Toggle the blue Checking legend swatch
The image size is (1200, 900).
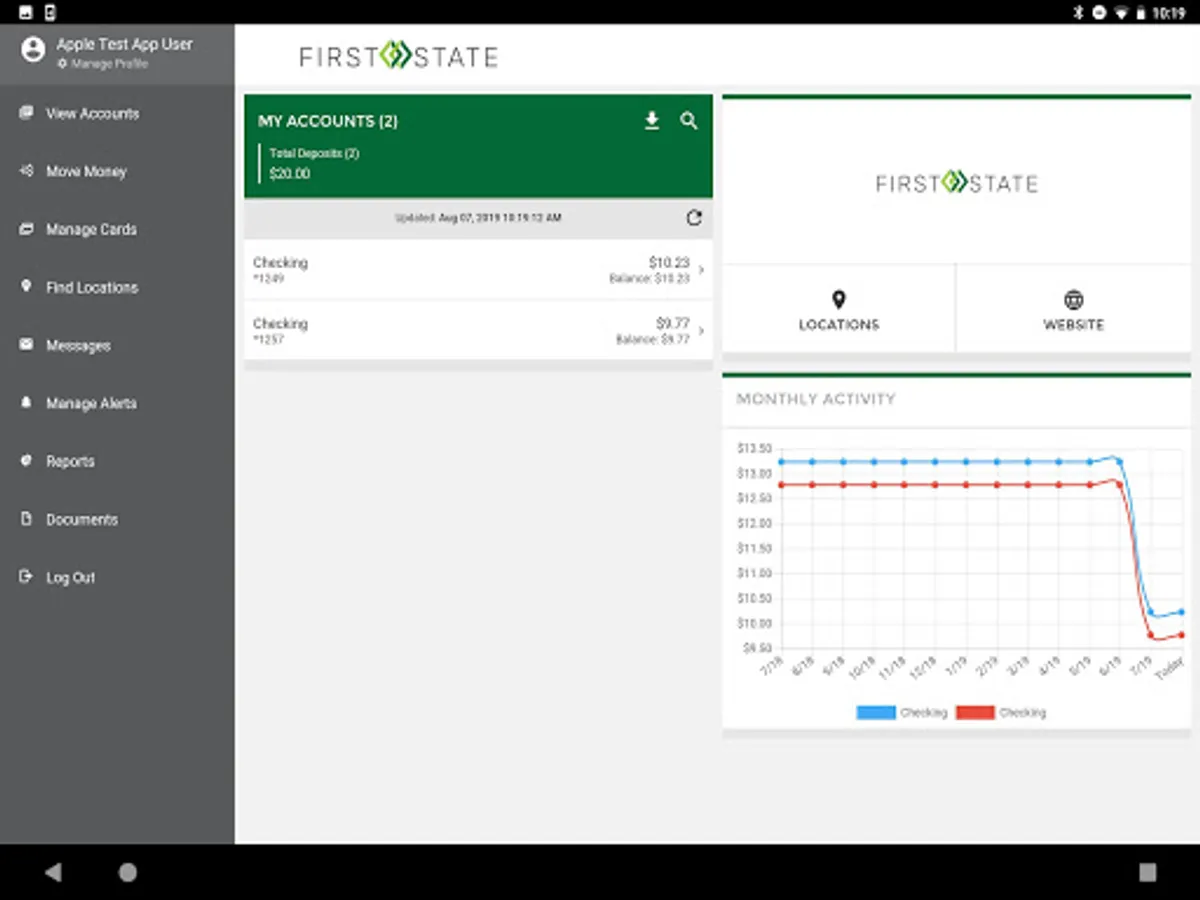[x=877, y=713]
